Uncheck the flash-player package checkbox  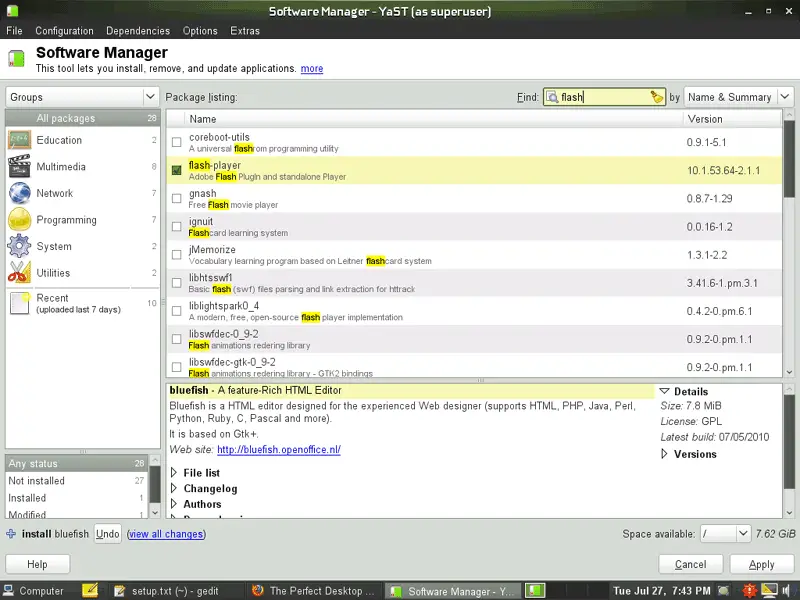click(x=177, y=170)
